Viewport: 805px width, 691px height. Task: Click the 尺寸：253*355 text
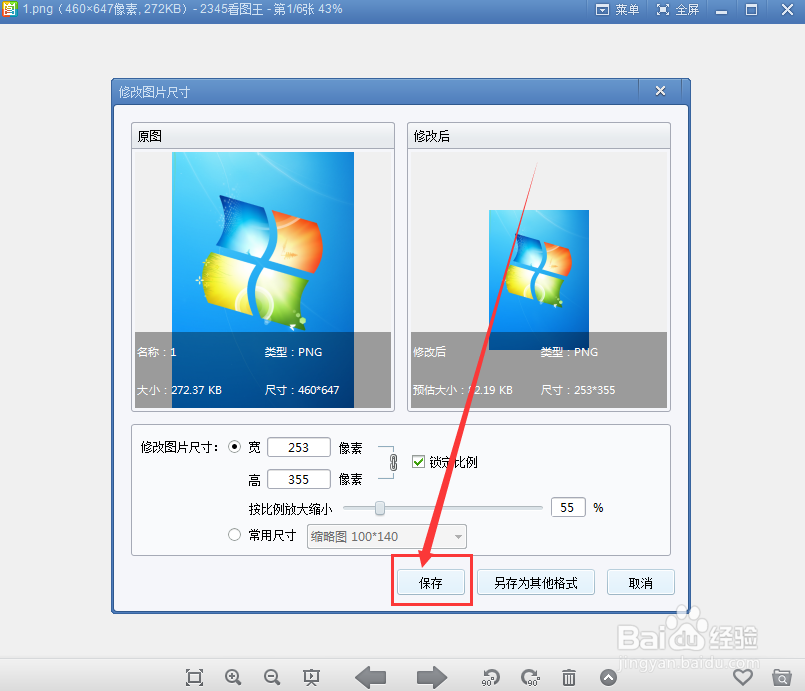point(578,390)
